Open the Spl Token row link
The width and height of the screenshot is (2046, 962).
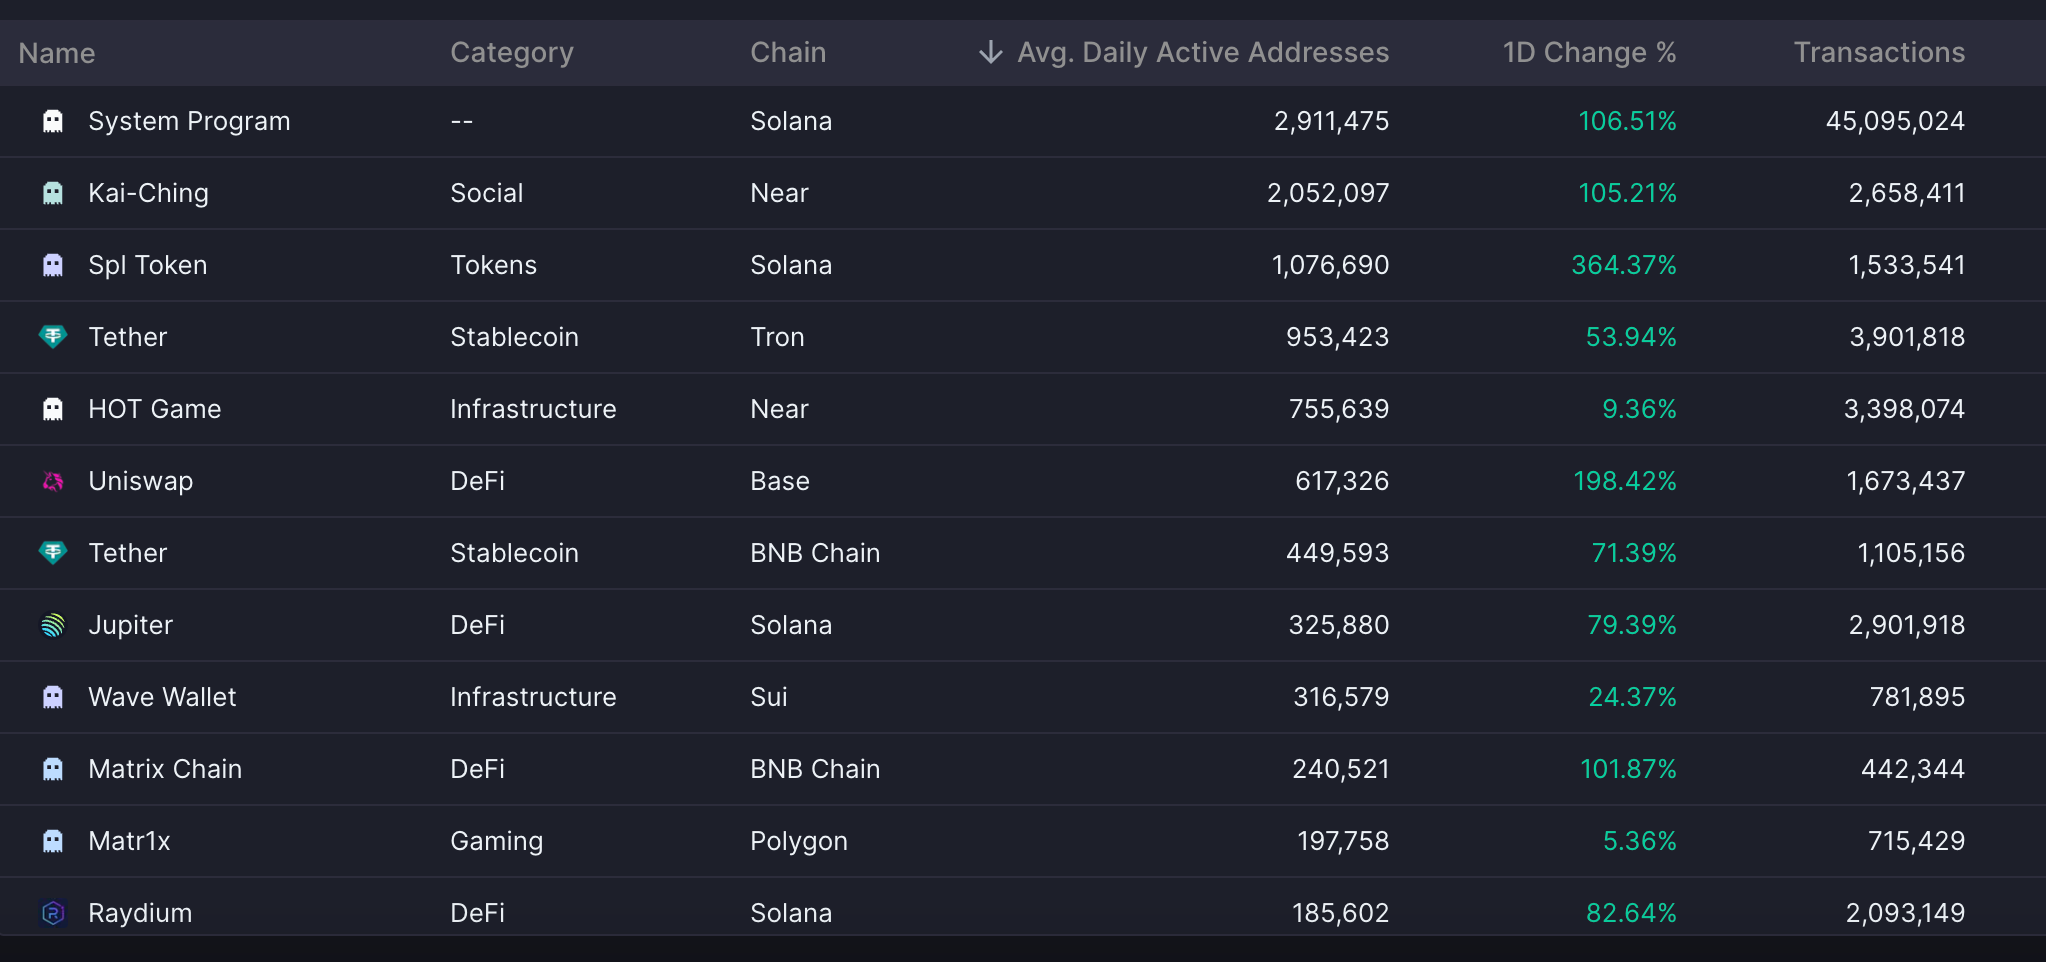148,265
